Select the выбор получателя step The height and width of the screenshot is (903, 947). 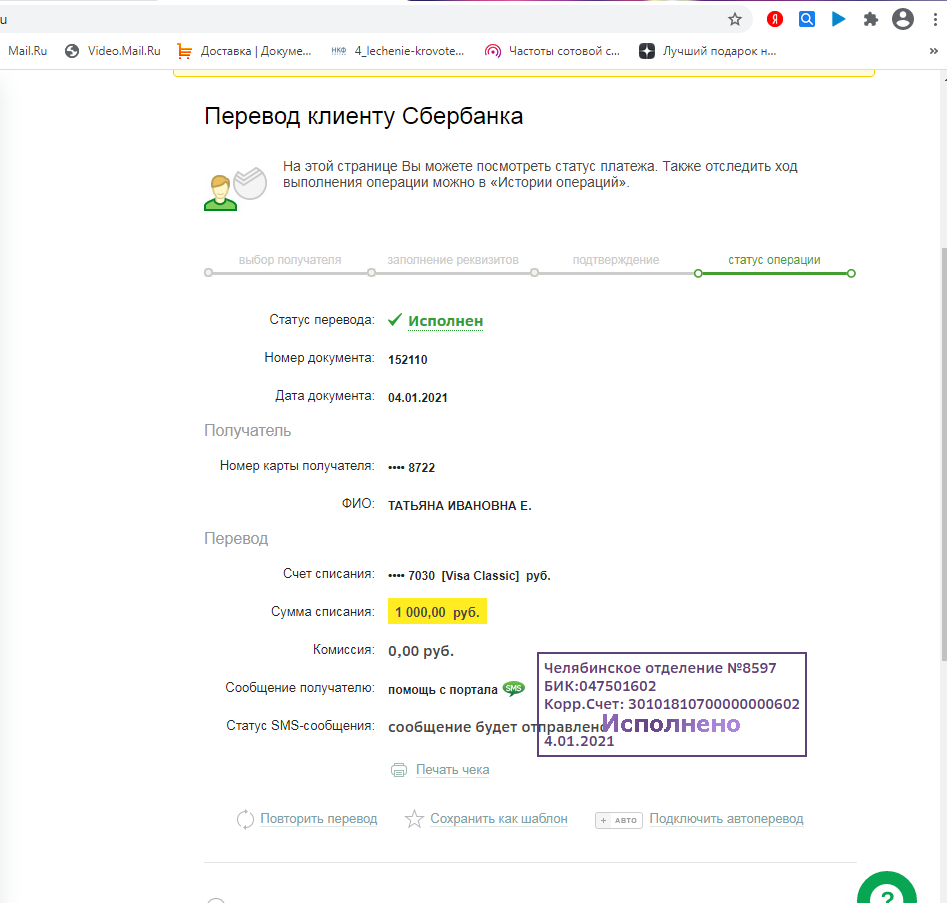pos(290,260)
